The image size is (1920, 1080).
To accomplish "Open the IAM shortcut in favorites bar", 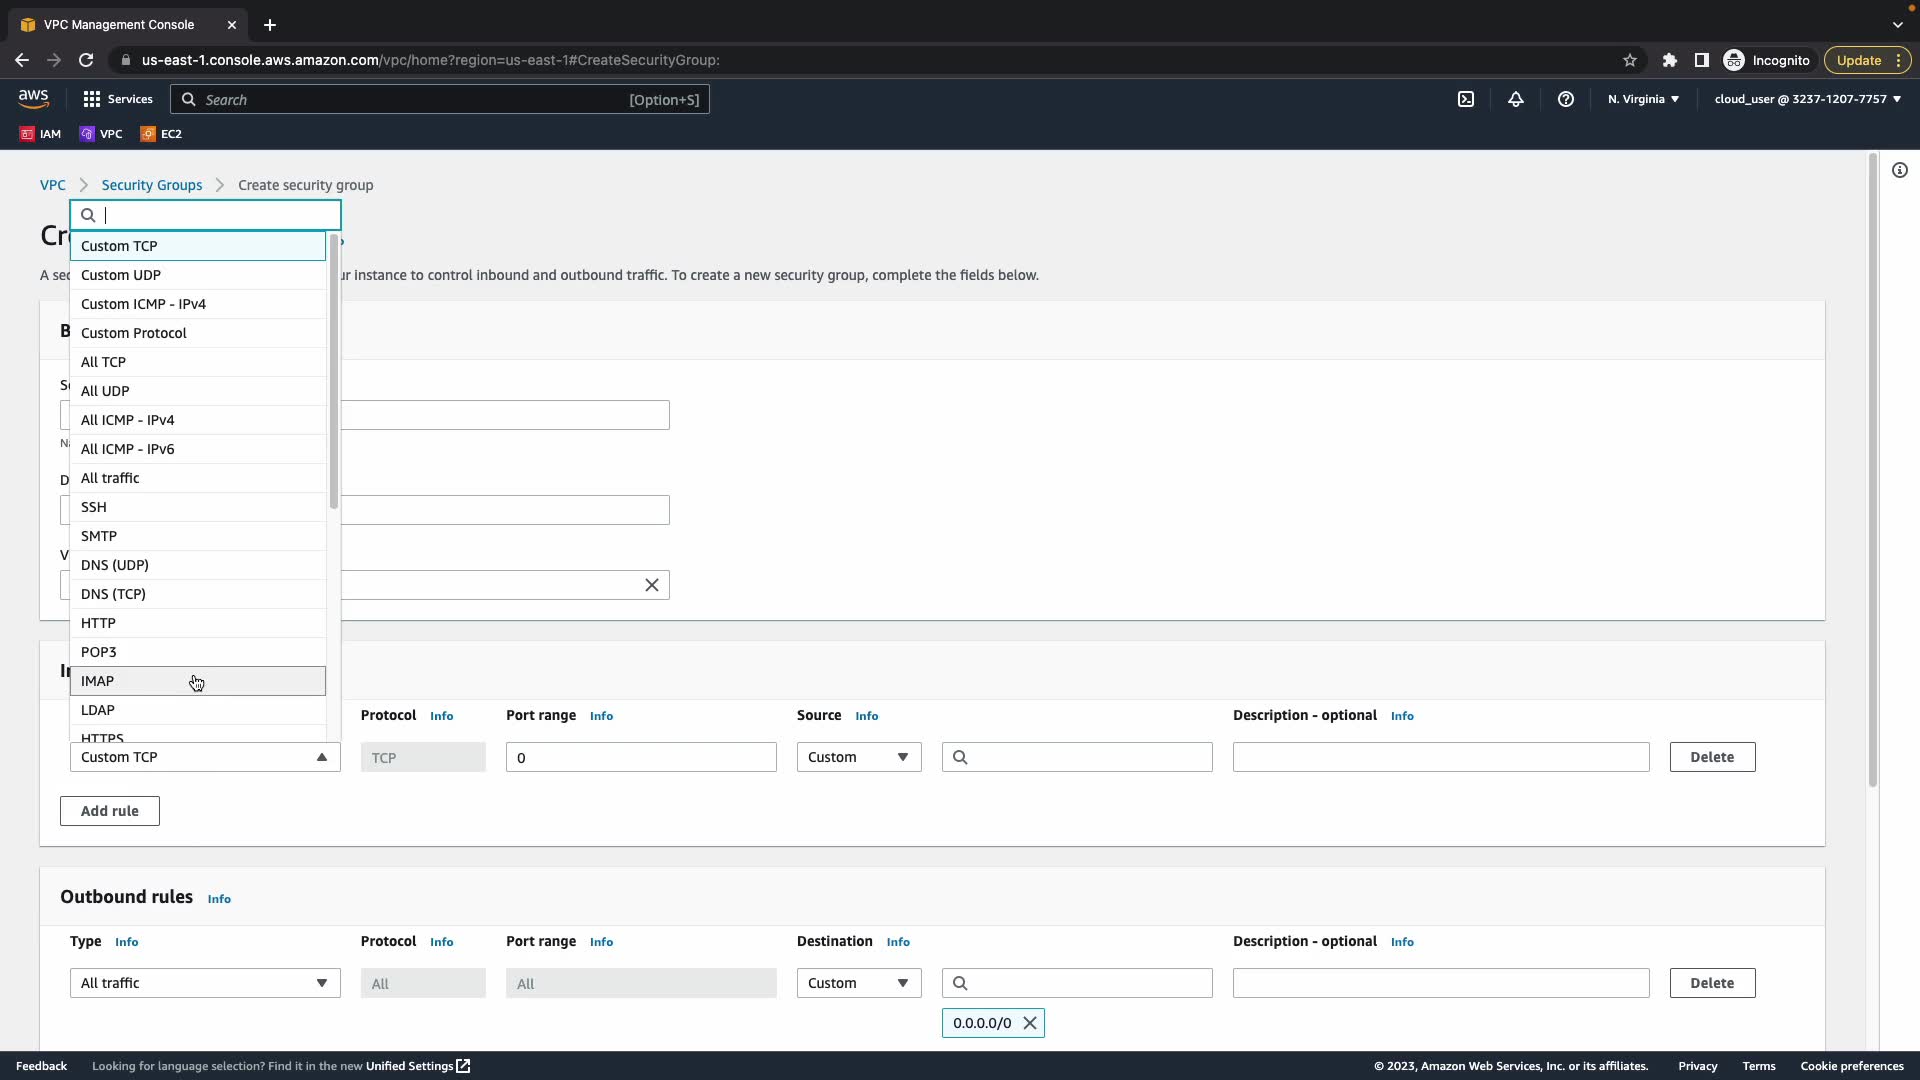I will [x=40, y=134].
